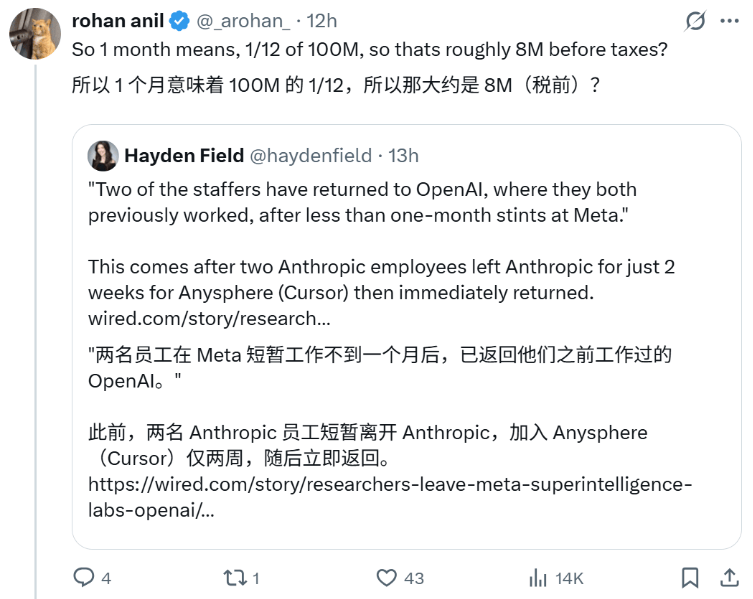753x599 pixels.
Task: Open Hayden Field's display name
Action: click(184, 155)
